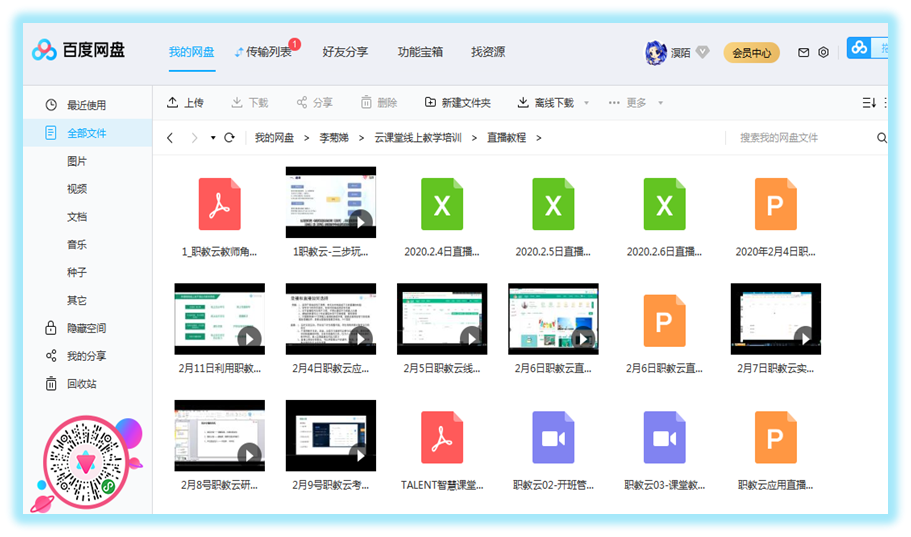
Task: Open 隐藏空间 hidden space
Action: point(86,328)
